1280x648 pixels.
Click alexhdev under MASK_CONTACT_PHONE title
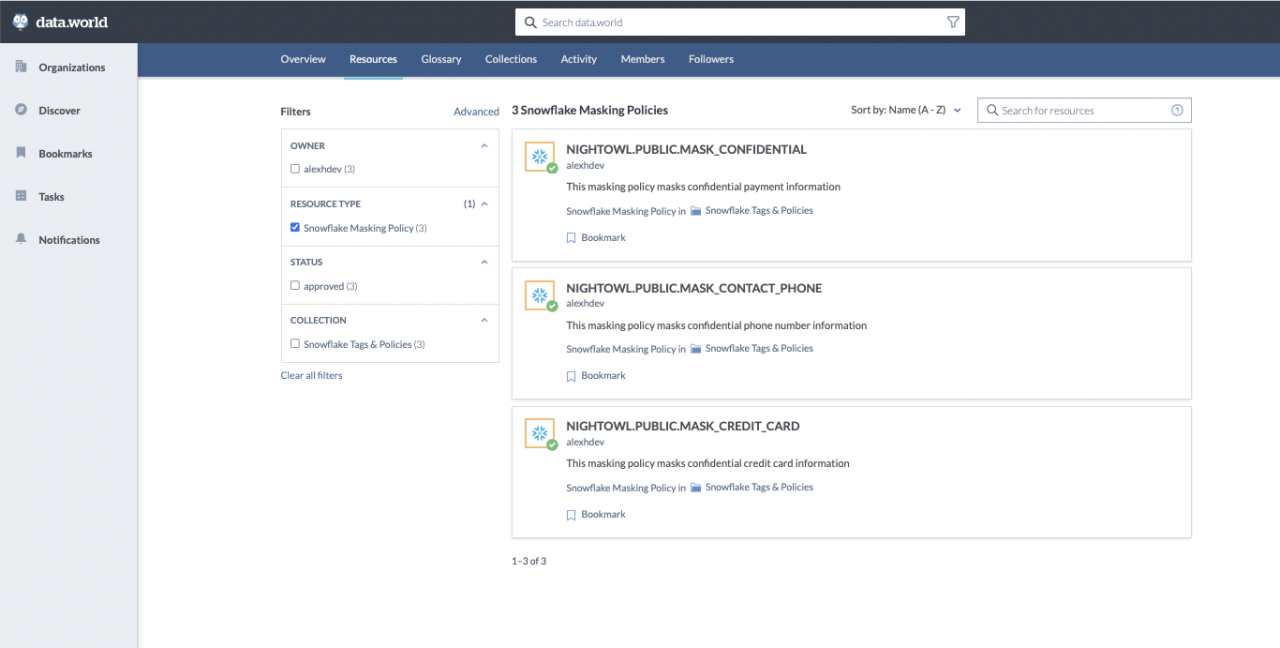point(585,304)
